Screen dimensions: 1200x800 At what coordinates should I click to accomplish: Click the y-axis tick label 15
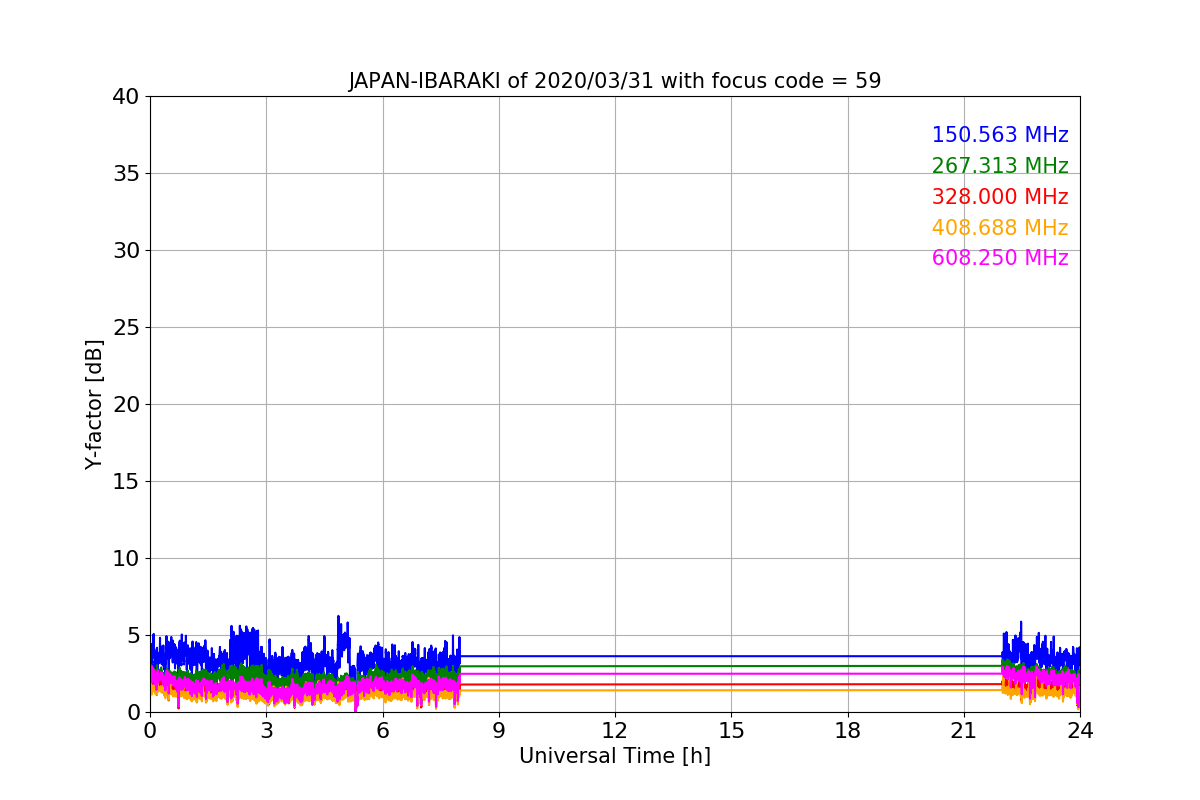click(125, 482)
